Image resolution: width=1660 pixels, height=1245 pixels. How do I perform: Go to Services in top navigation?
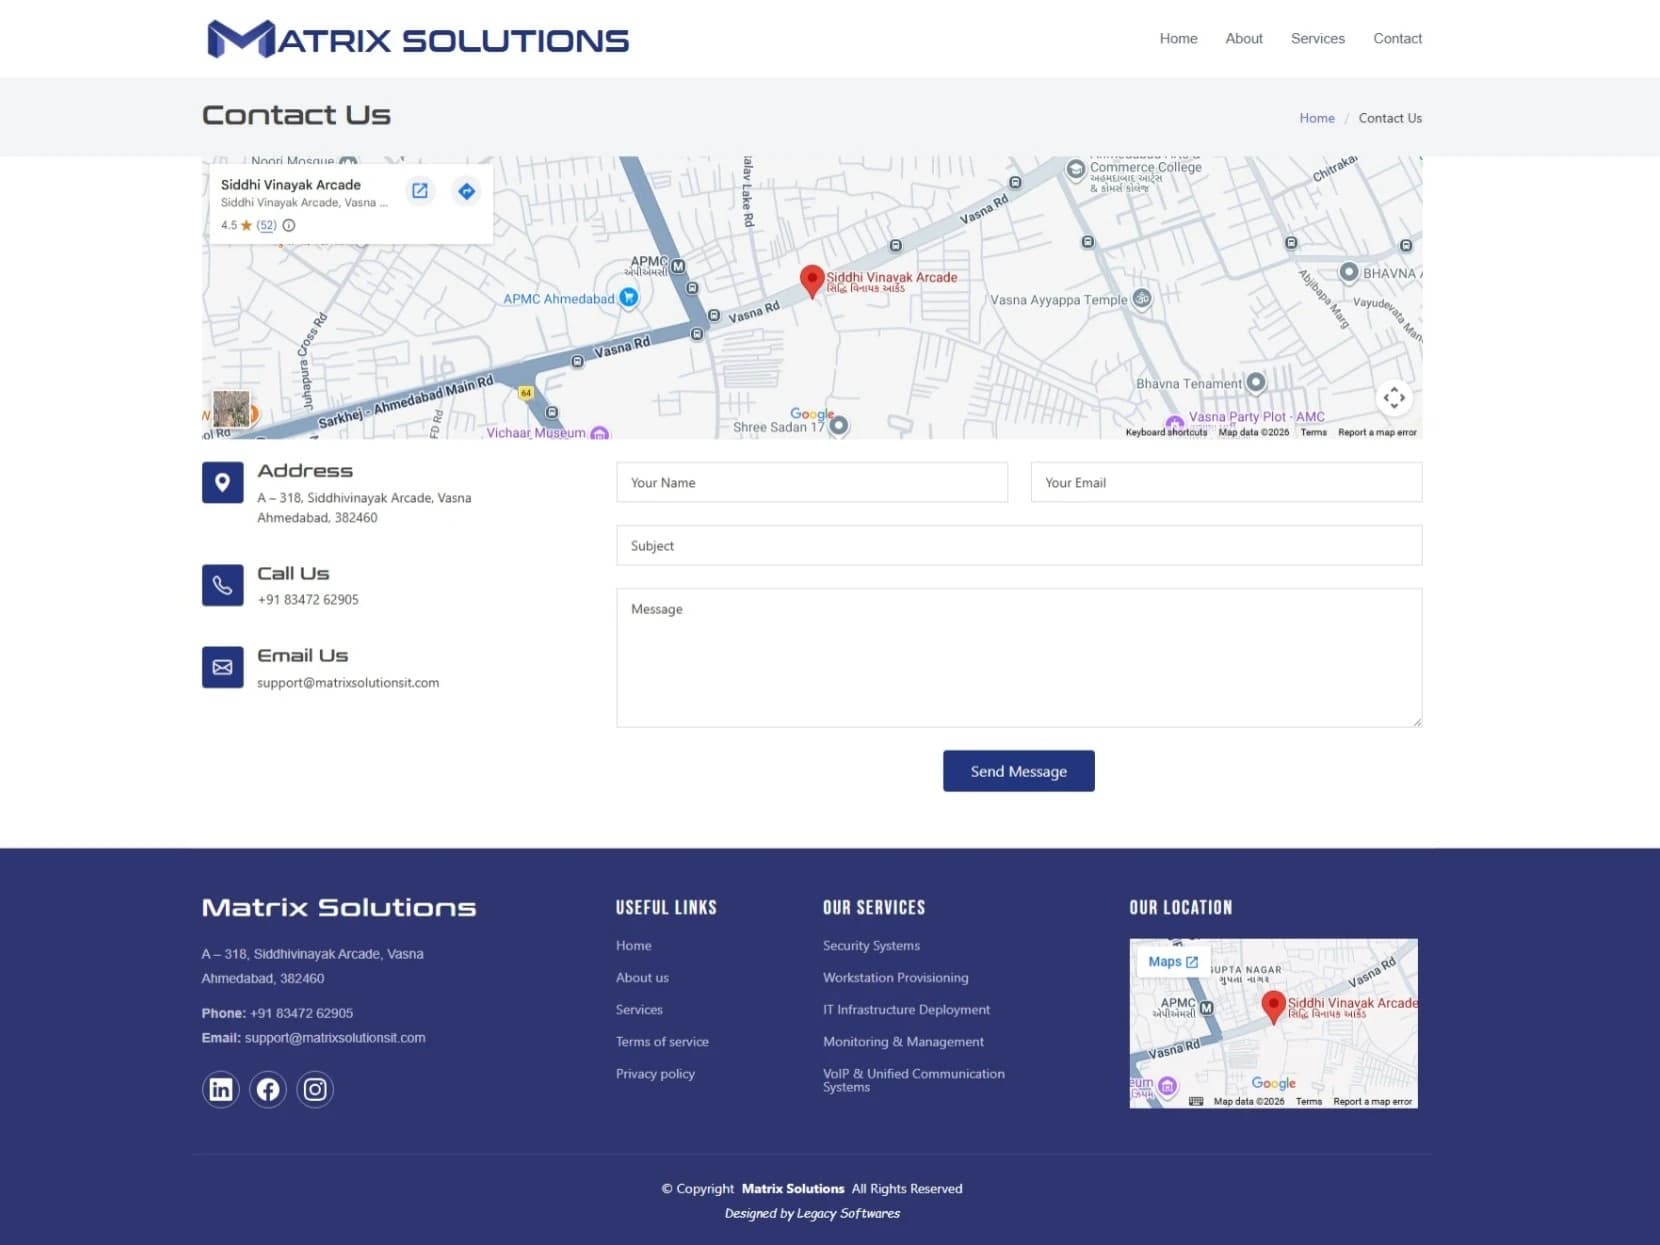(1317, 39)
